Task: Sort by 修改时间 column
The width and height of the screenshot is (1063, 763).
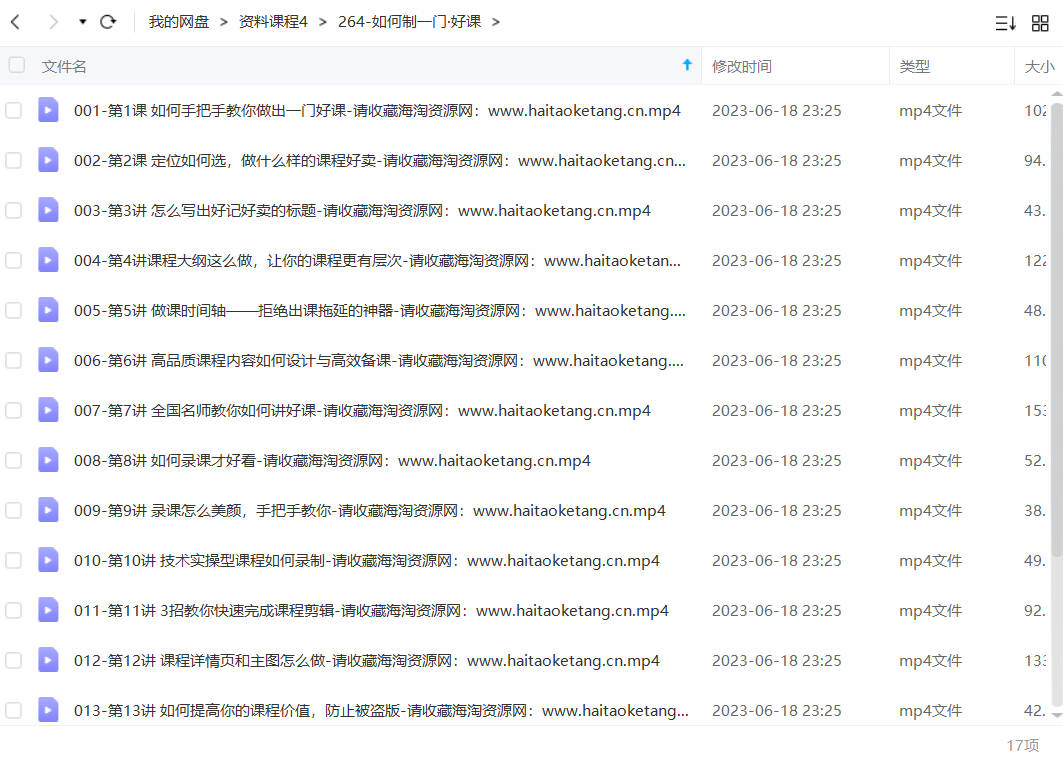Action: pyautogui.click(x=742, y=66)
